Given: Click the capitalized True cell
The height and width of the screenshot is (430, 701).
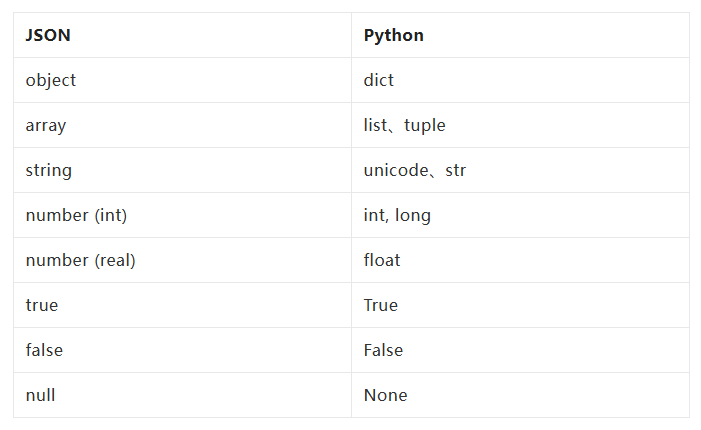Looking at the screenshot, I should [520, 305].
